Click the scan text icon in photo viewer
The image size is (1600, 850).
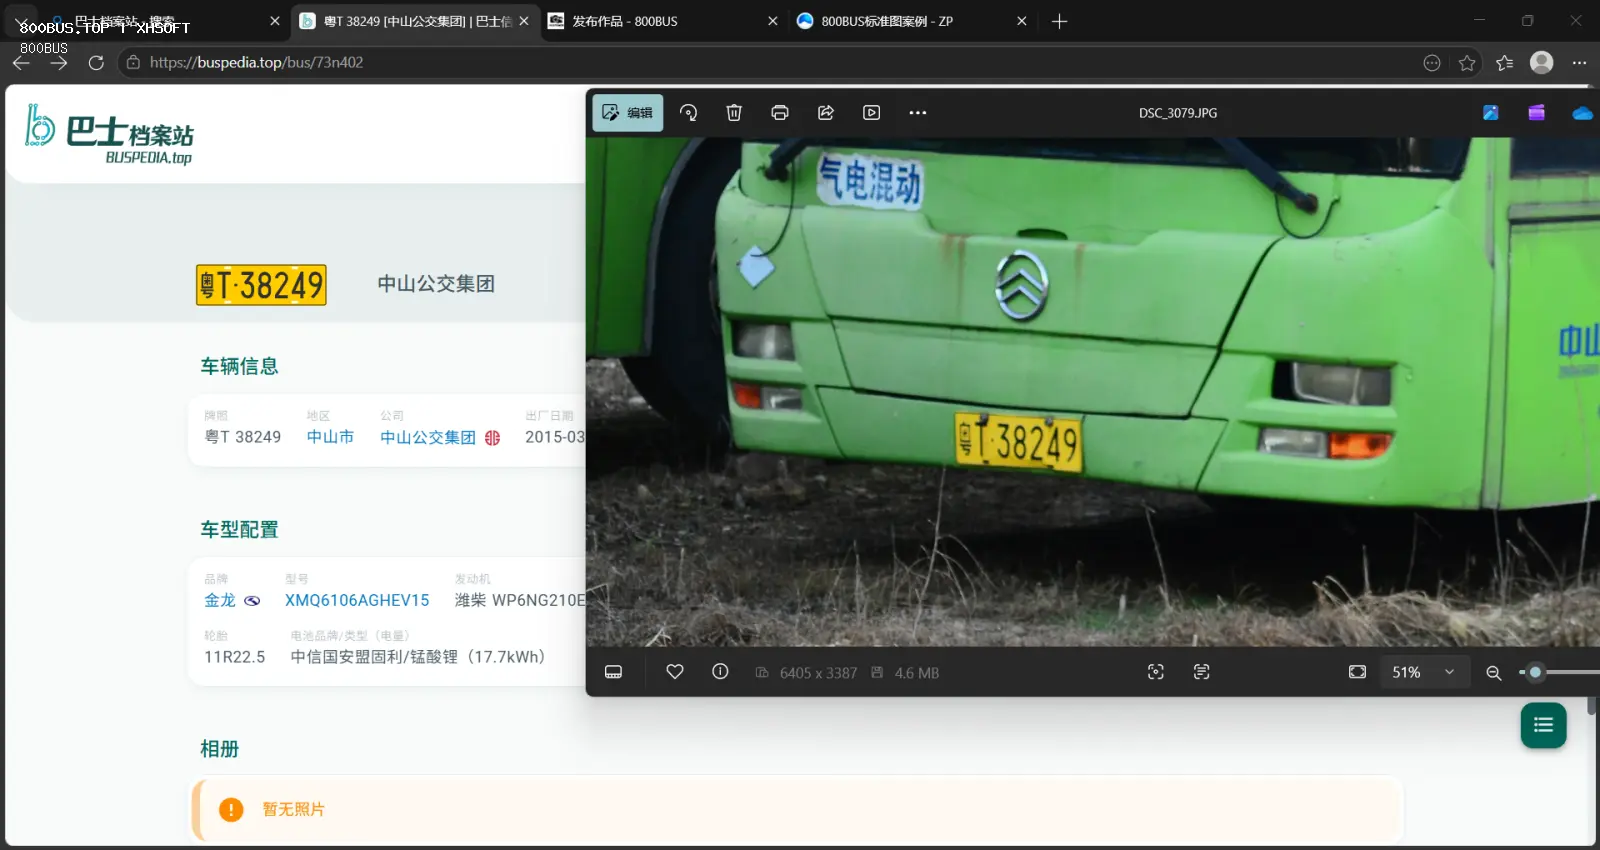point(1202,672)
